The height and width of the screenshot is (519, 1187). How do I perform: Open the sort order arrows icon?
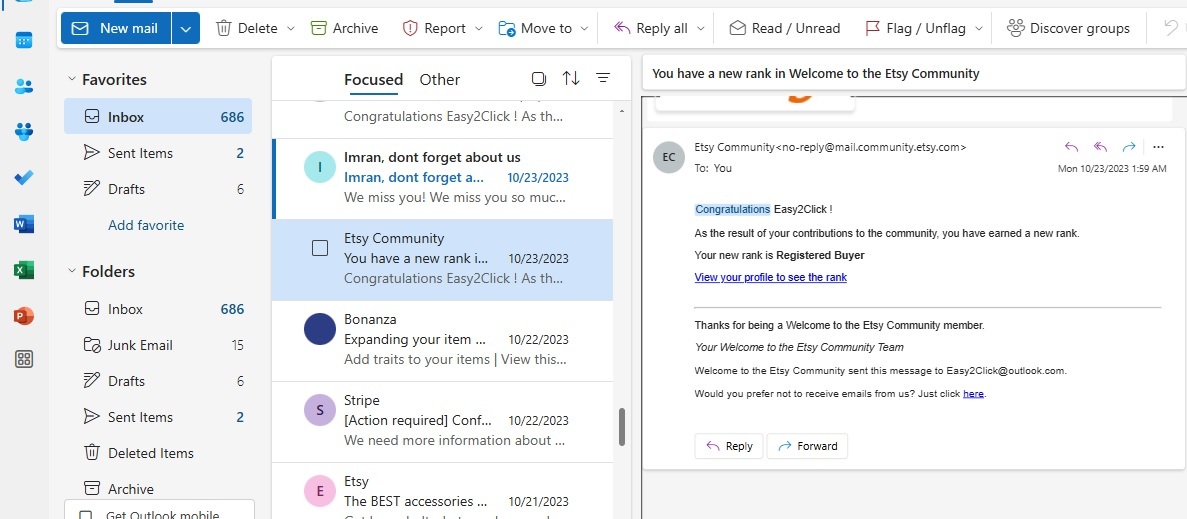point(571,79)
